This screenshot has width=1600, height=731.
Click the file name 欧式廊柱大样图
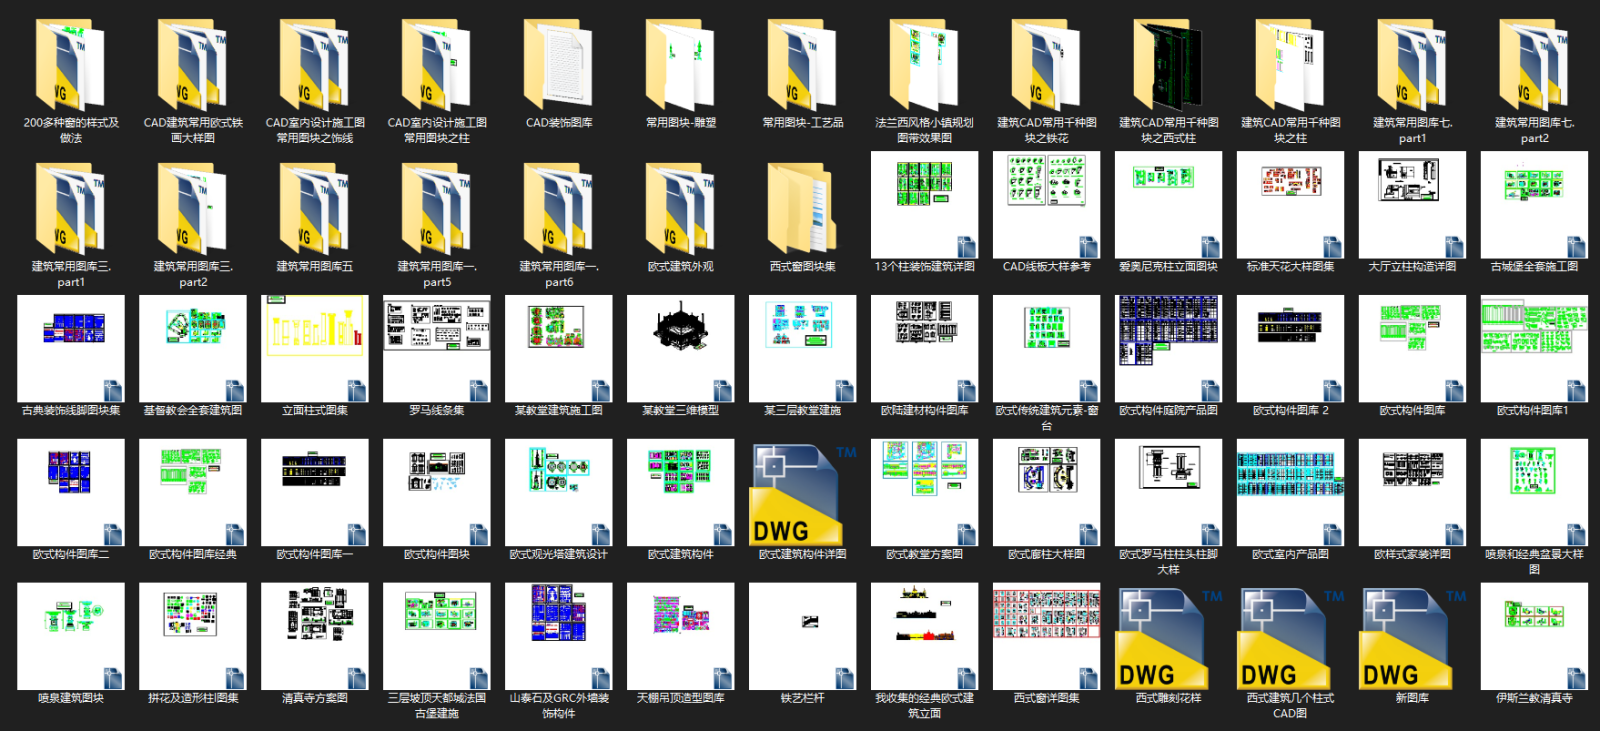(x=1046, y=554)
